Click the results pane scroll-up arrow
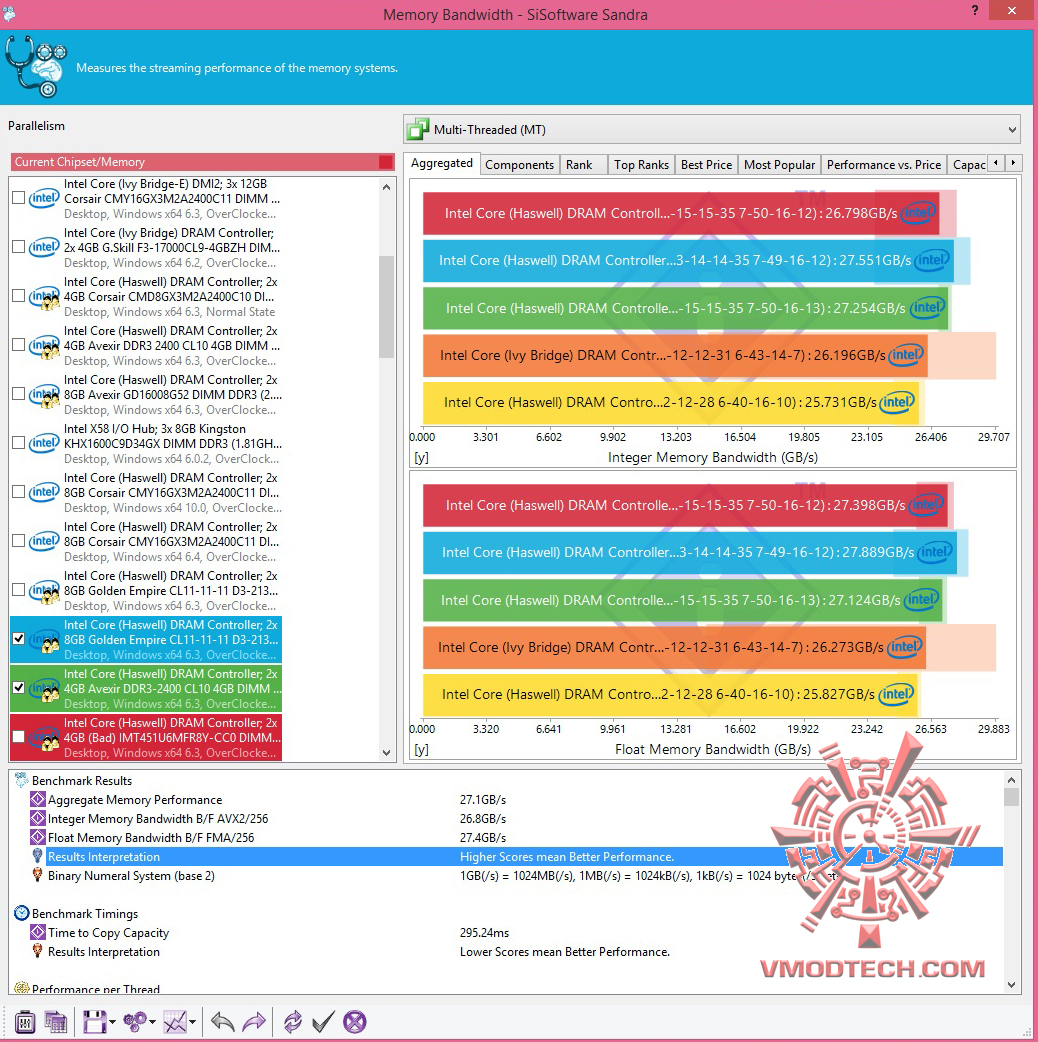This screenshot has width=1038, height=1042. (1011, 780)
